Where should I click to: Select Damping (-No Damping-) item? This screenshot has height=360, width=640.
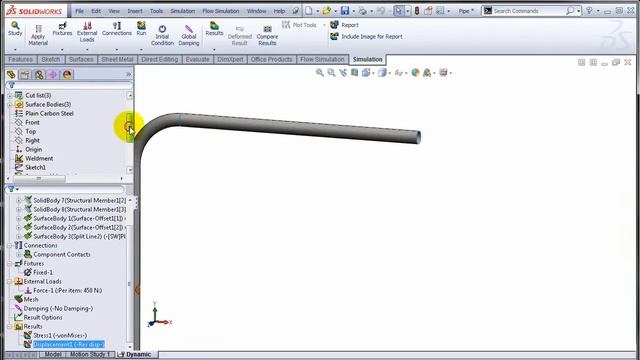click(x=58, y=308)
